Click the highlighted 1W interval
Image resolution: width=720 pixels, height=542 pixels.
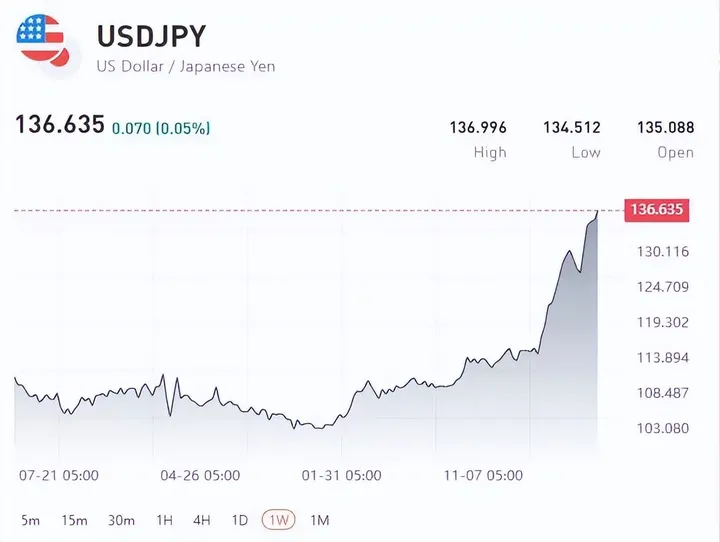(x=279, y=520)
